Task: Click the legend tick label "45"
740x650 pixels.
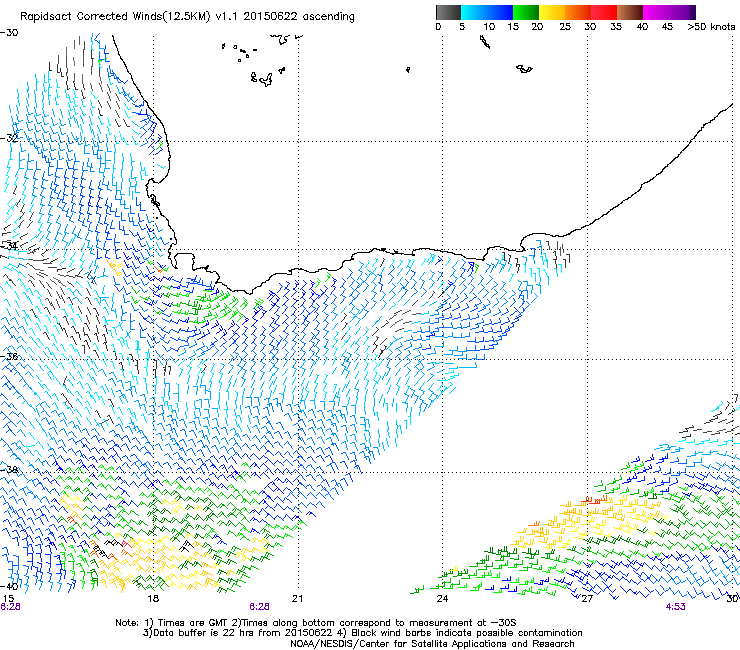Action: click(x=667, y=27)
